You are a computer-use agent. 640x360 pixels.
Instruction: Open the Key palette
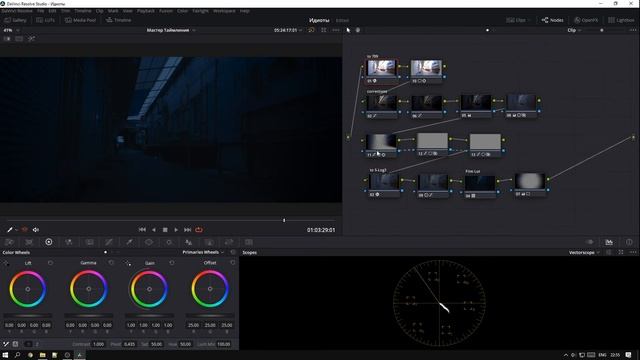[x=209, y=242]
